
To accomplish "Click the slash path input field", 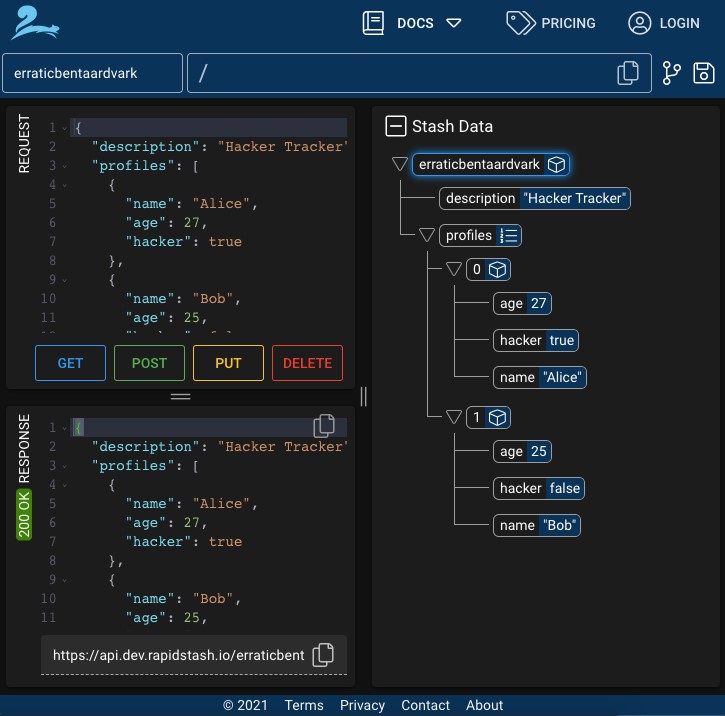I will coord(400,73).
